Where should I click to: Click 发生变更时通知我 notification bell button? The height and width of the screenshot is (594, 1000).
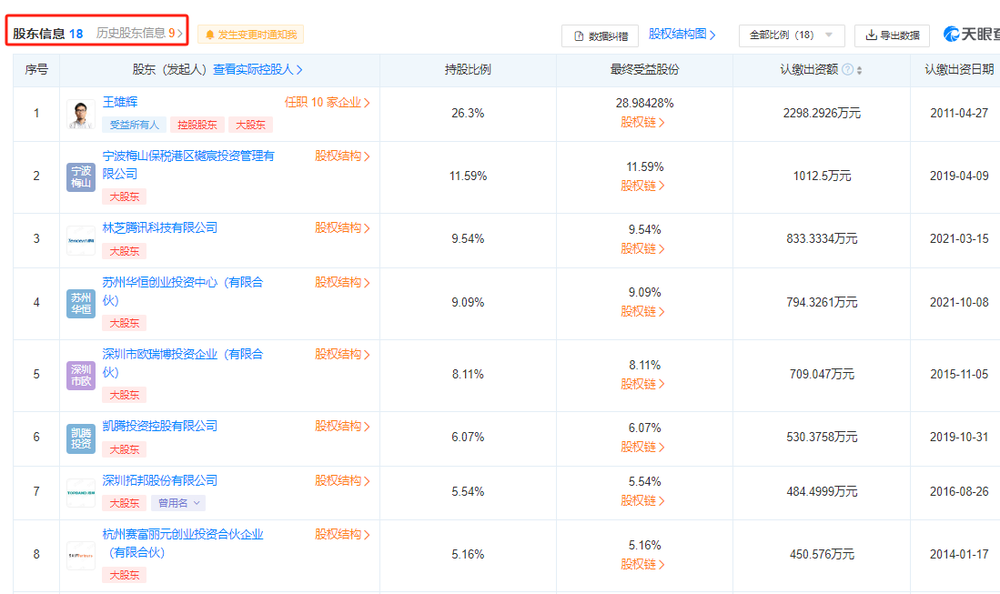tap(251, 34)
